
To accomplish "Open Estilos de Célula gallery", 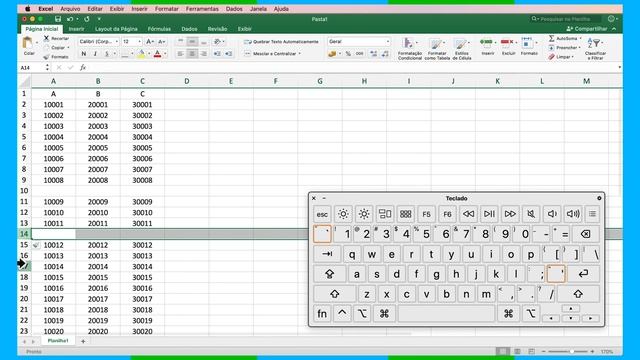I will click(x=462, y=49).
